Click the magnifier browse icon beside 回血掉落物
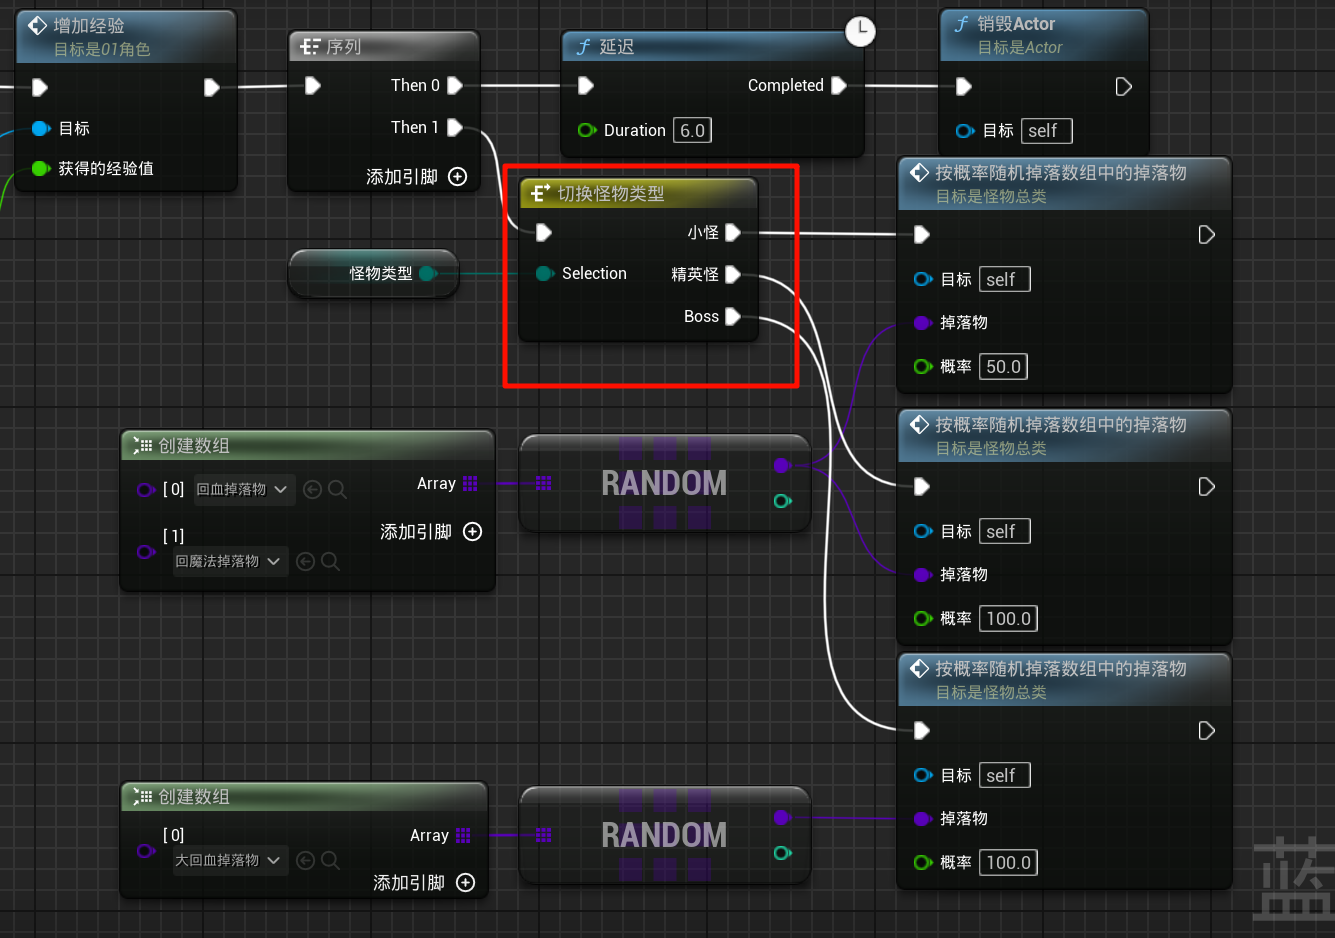Viewport: 1335px width, 938px height. tap(338, 489)
